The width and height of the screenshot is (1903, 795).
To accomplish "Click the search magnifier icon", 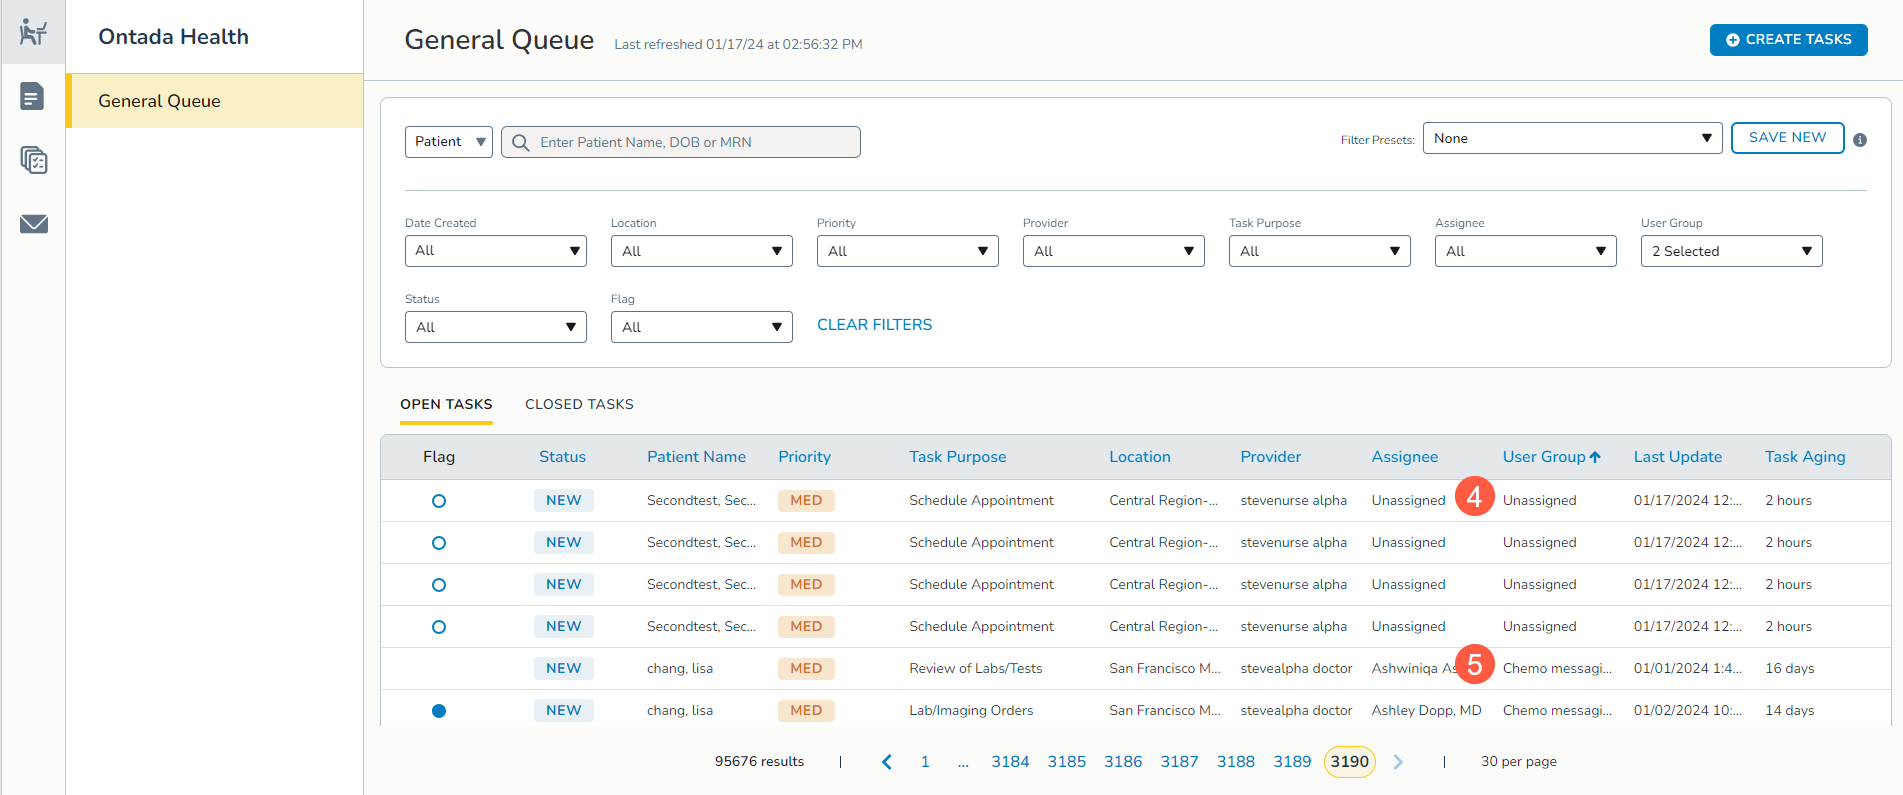I will pyautogui.click(x=520, y=143).
